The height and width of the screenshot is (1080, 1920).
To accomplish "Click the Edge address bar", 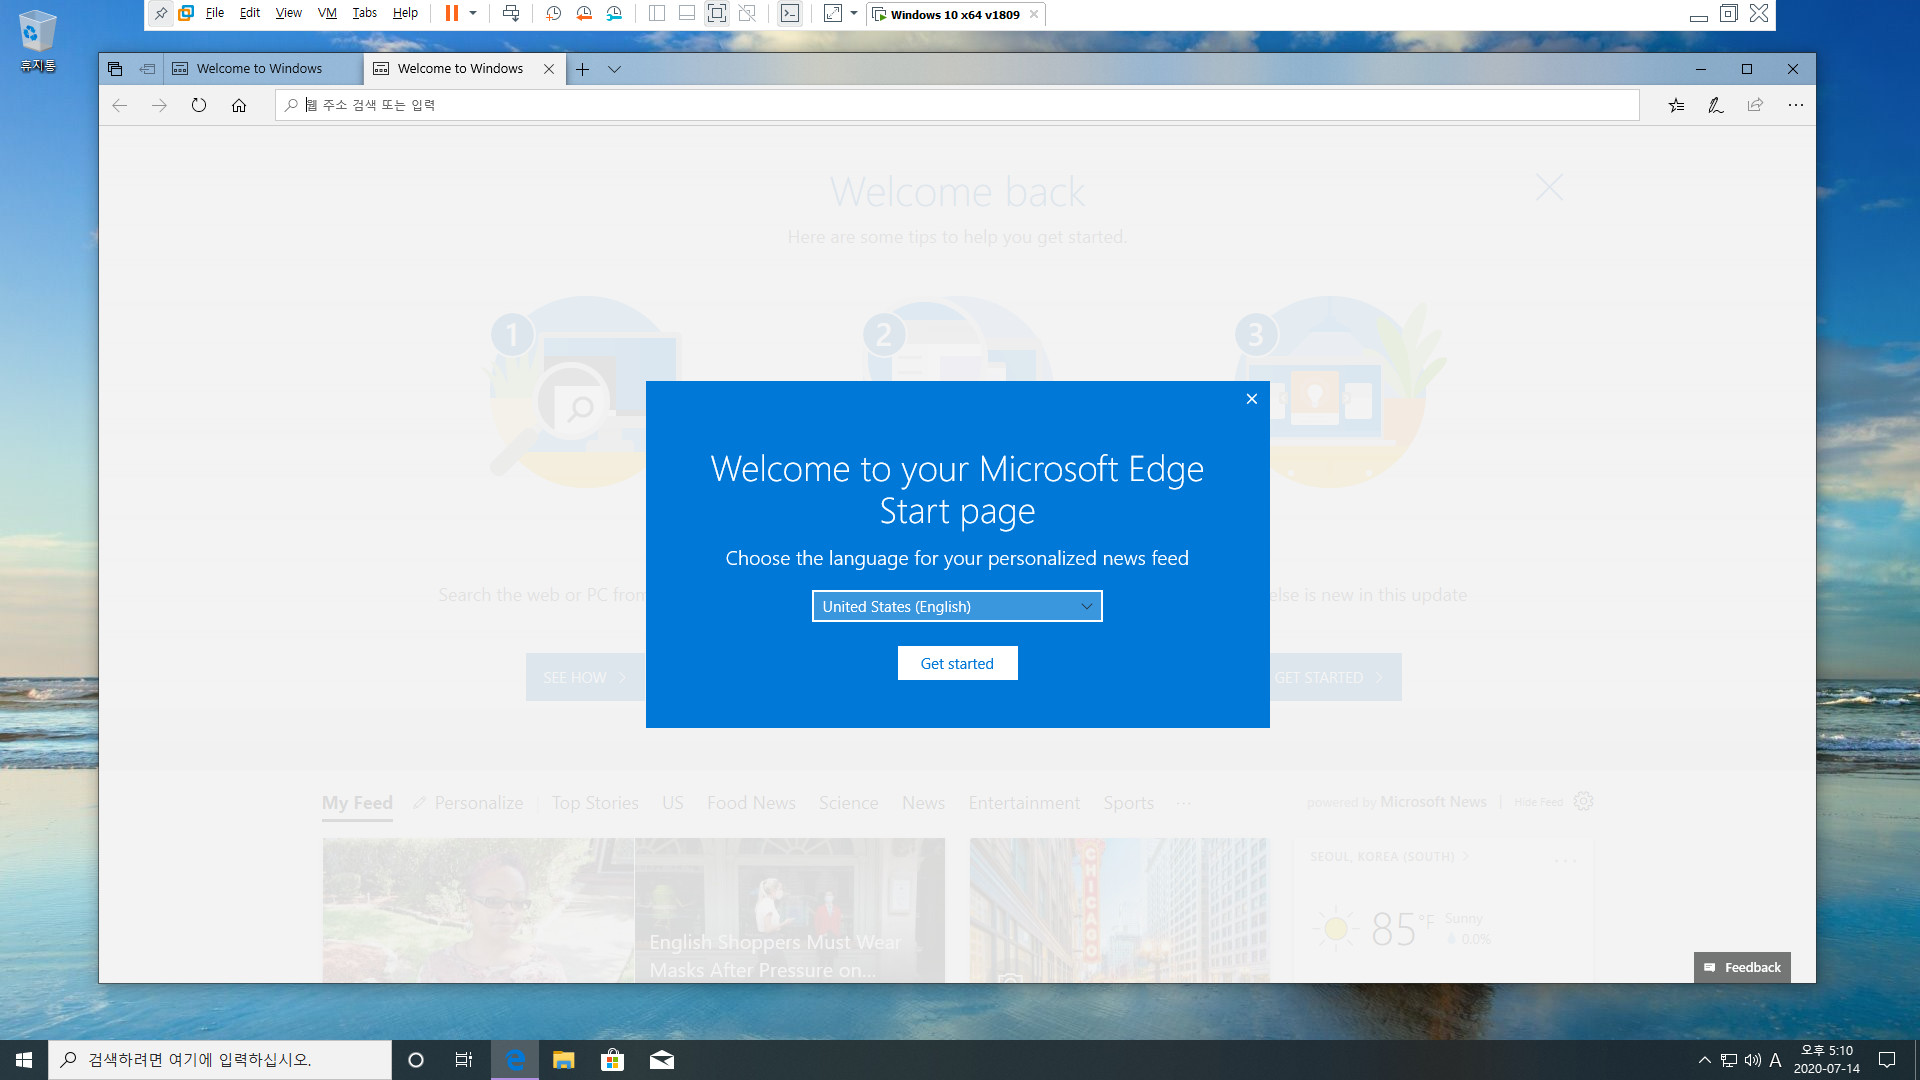I will pos(957,105).
